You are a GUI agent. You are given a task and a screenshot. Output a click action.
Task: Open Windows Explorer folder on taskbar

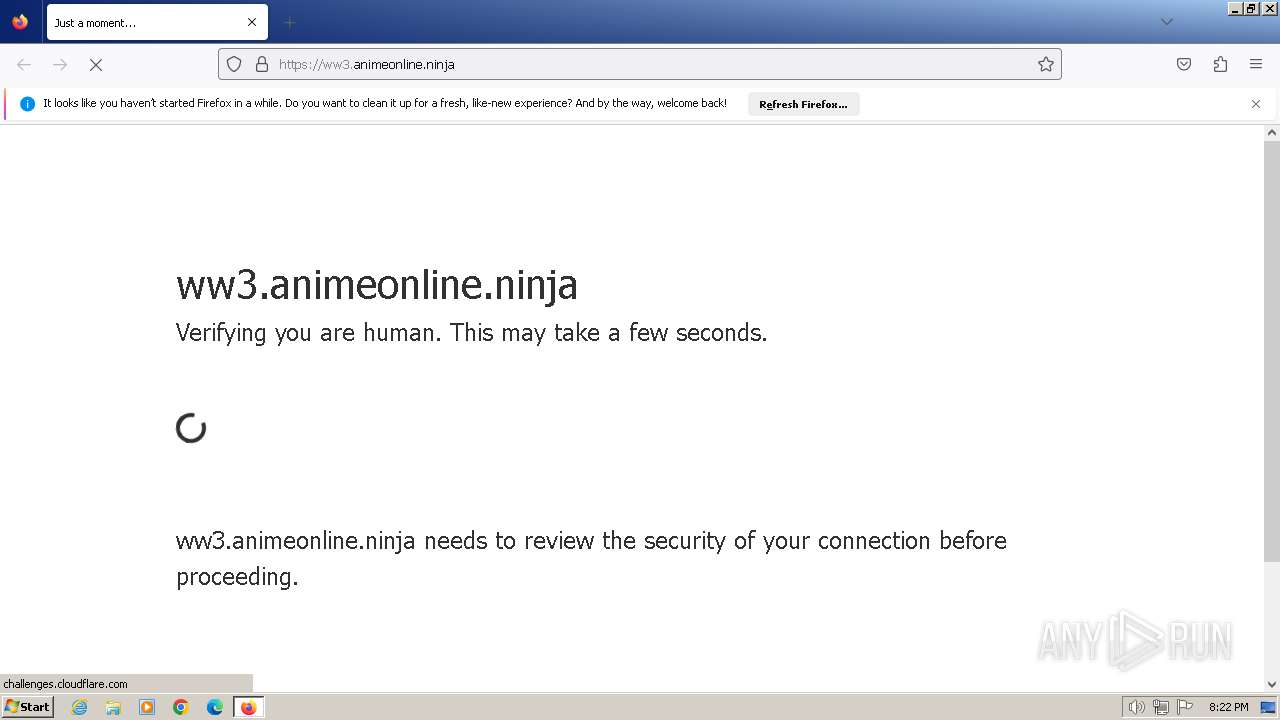[x=113, y=707]
